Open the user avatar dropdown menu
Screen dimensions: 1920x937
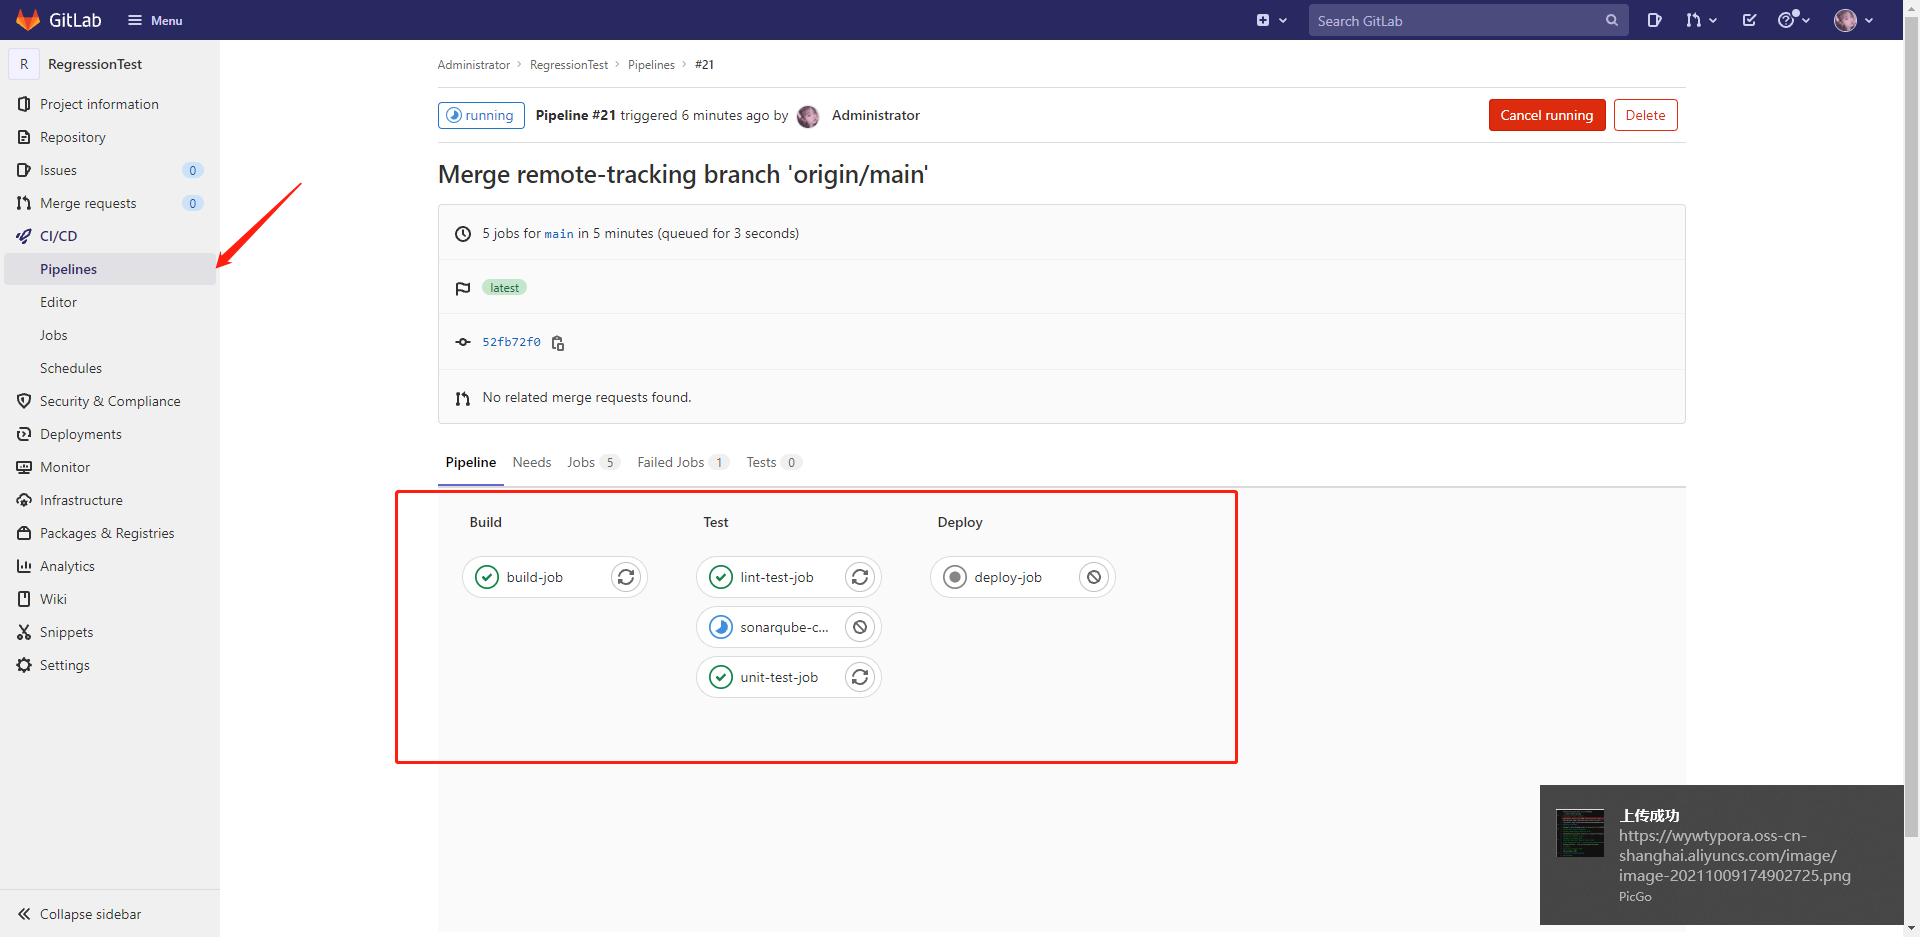pos(1853,20)
